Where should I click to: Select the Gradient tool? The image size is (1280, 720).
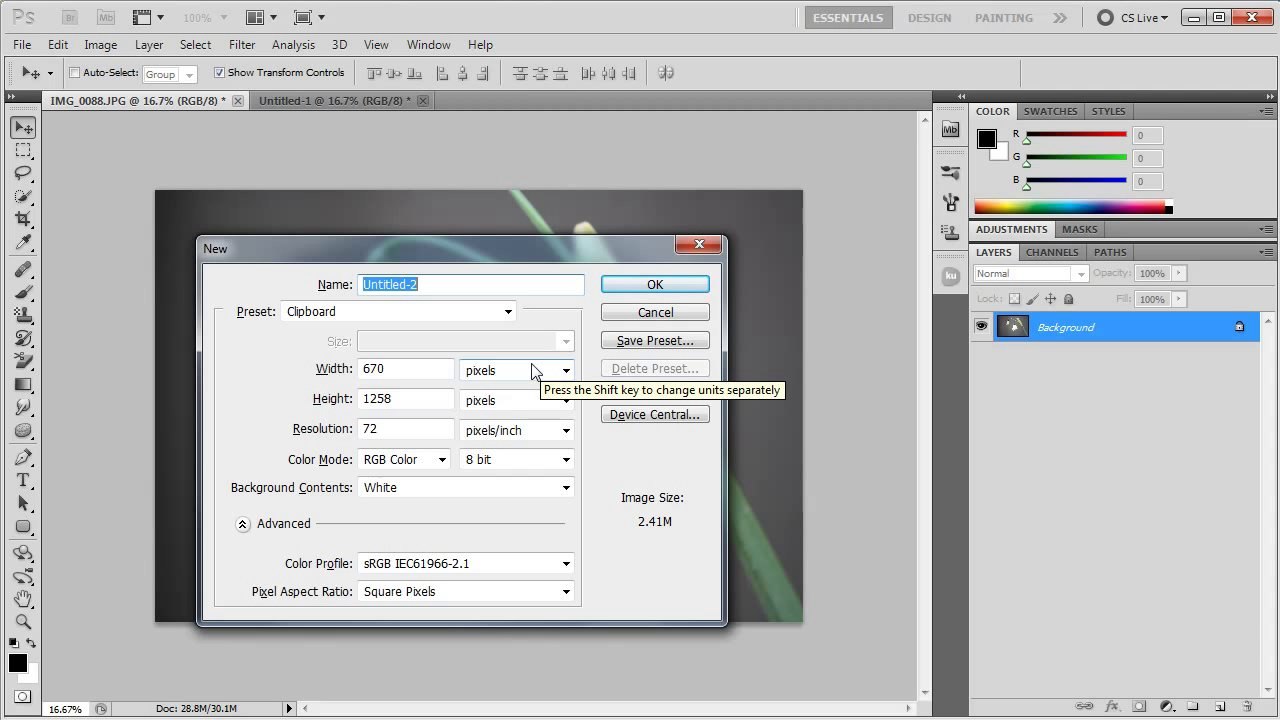pos(24,385)
